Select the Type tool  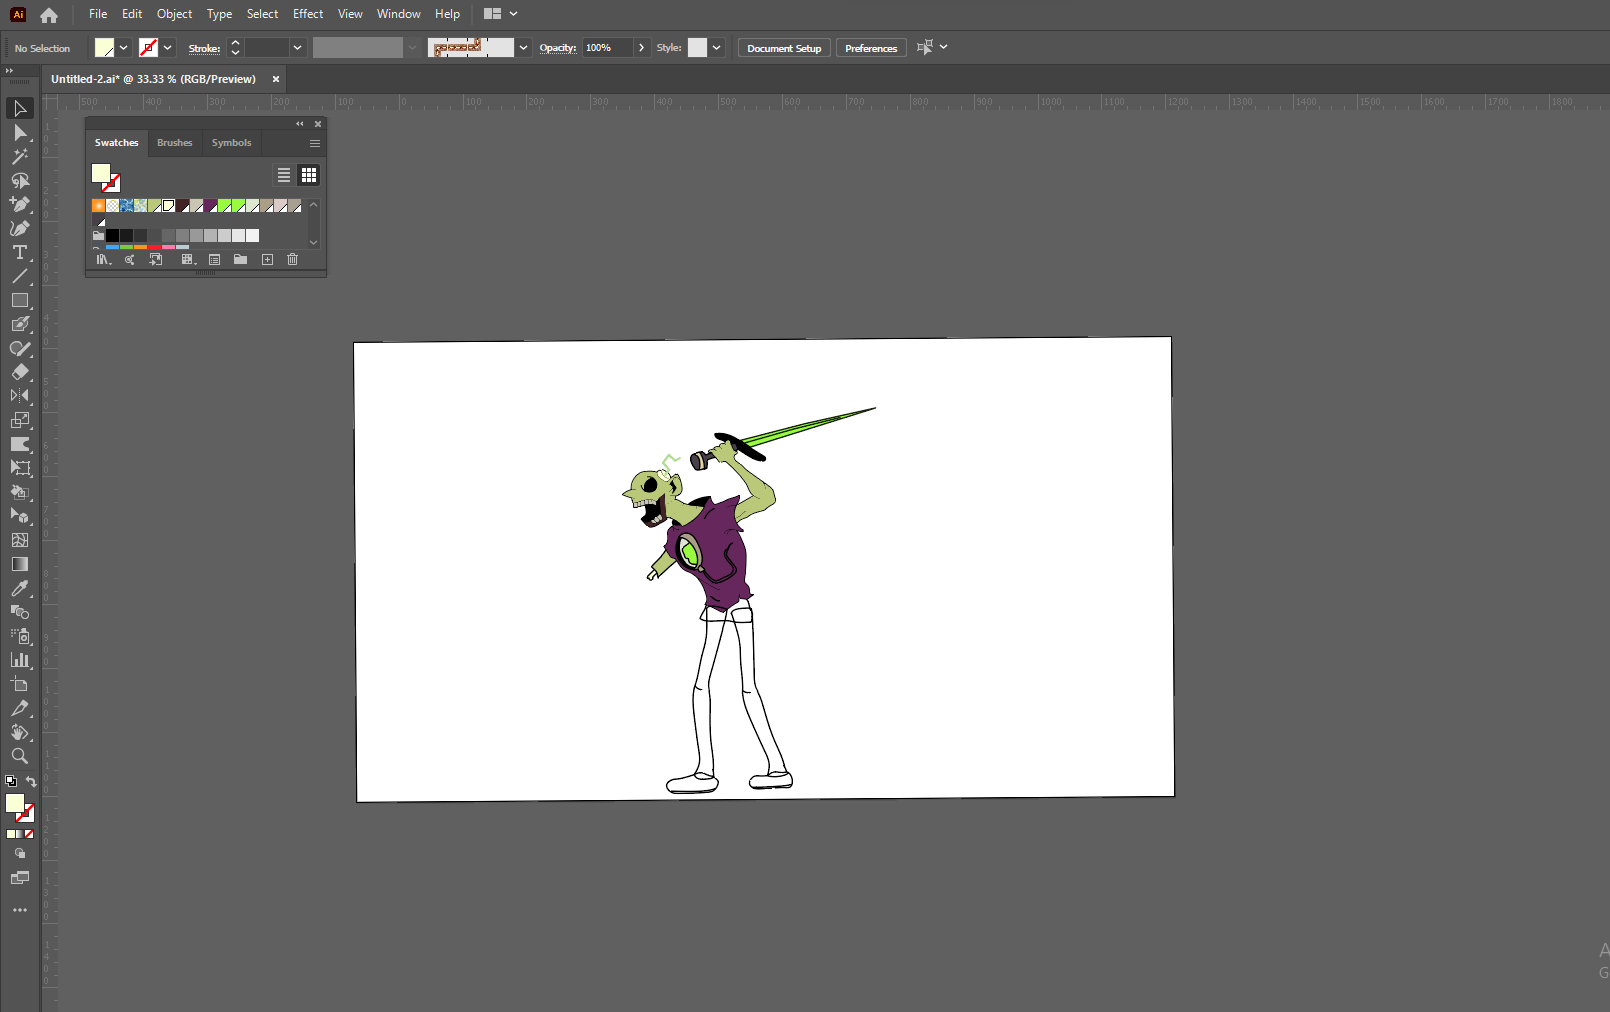pos(19,252)
